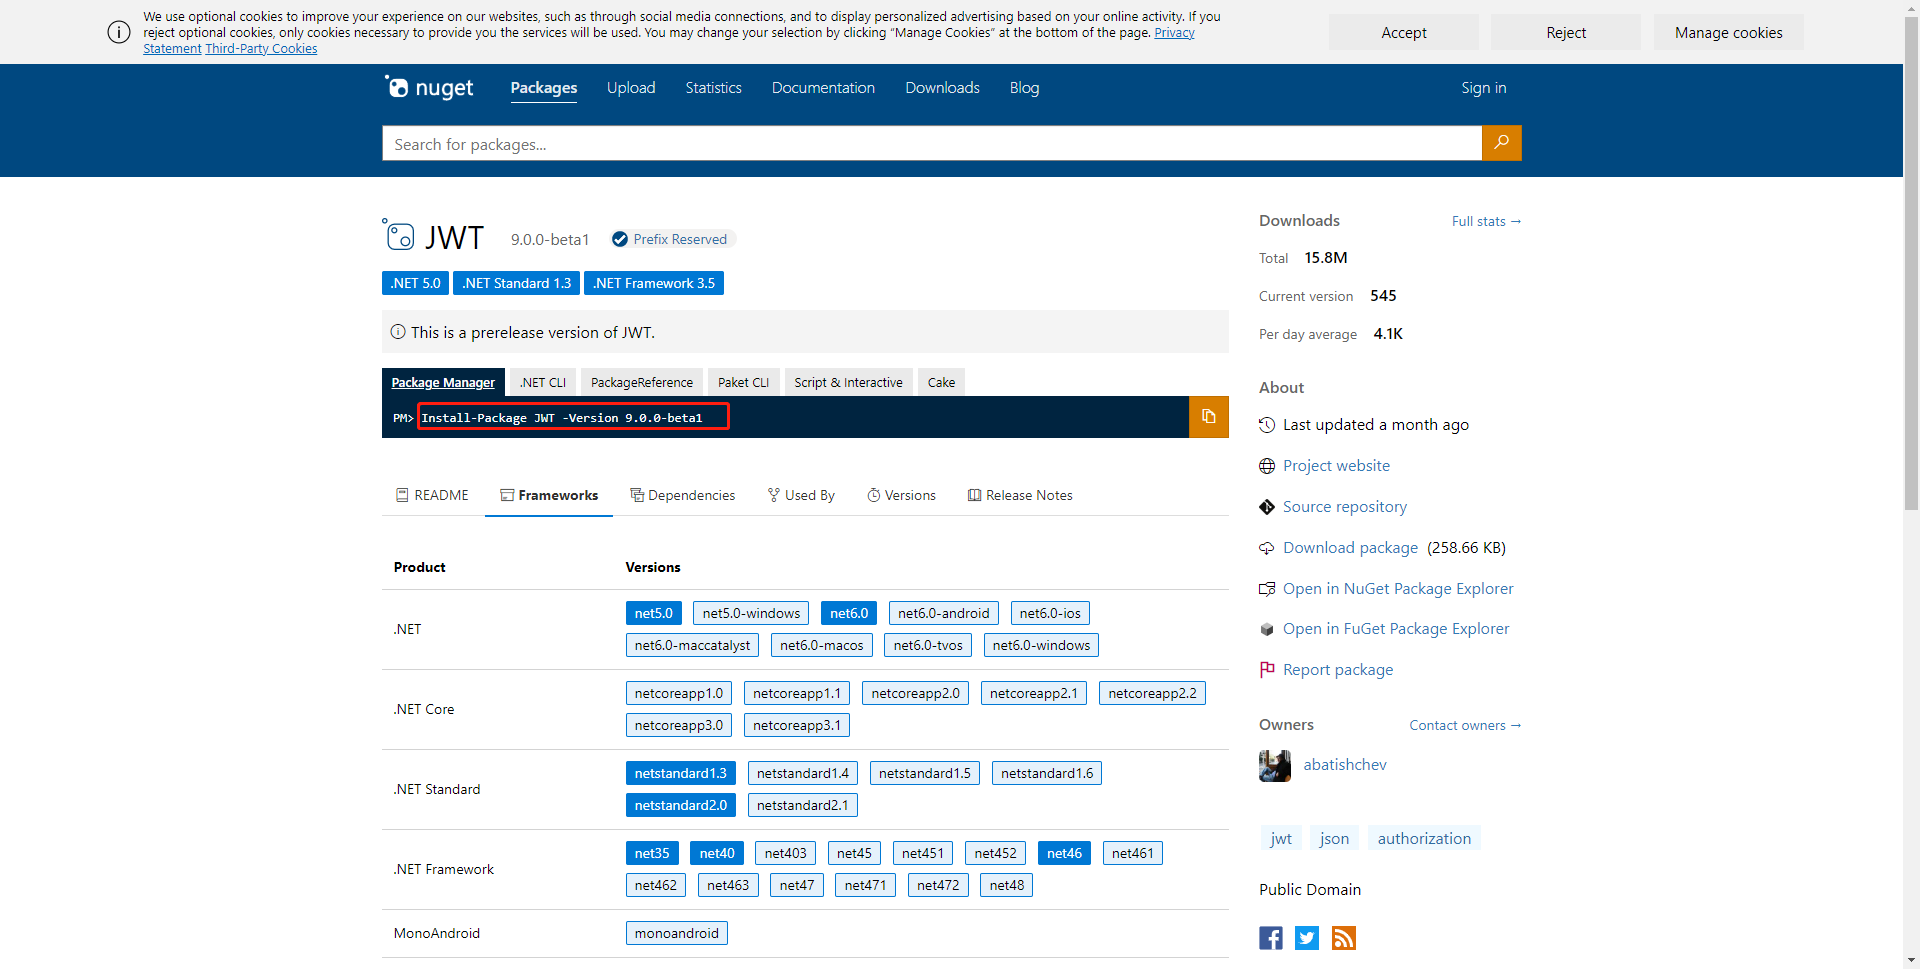Image resolution: width=1920 pixels, height=969 pixels.
Task: Copy the Install-Package command with the copy icon
Action: tap(1208, 417)
